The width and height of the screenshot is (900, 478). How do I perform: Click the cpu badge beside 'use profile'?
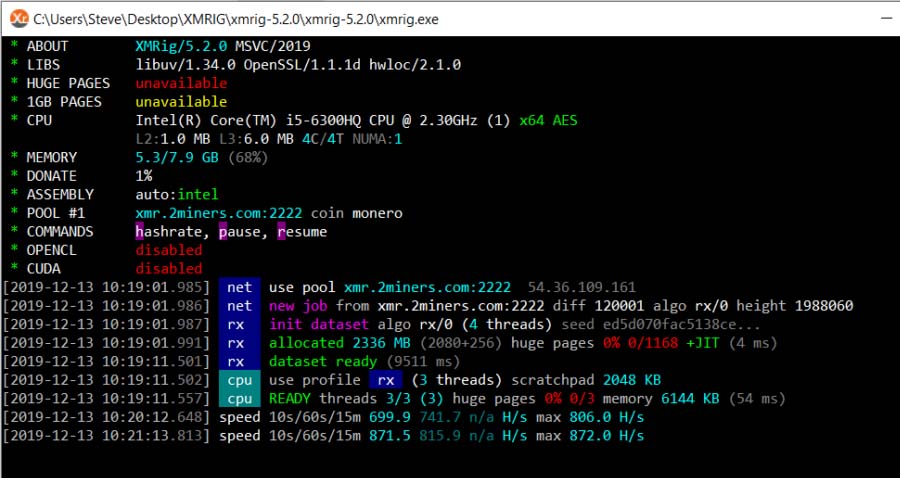239,380
